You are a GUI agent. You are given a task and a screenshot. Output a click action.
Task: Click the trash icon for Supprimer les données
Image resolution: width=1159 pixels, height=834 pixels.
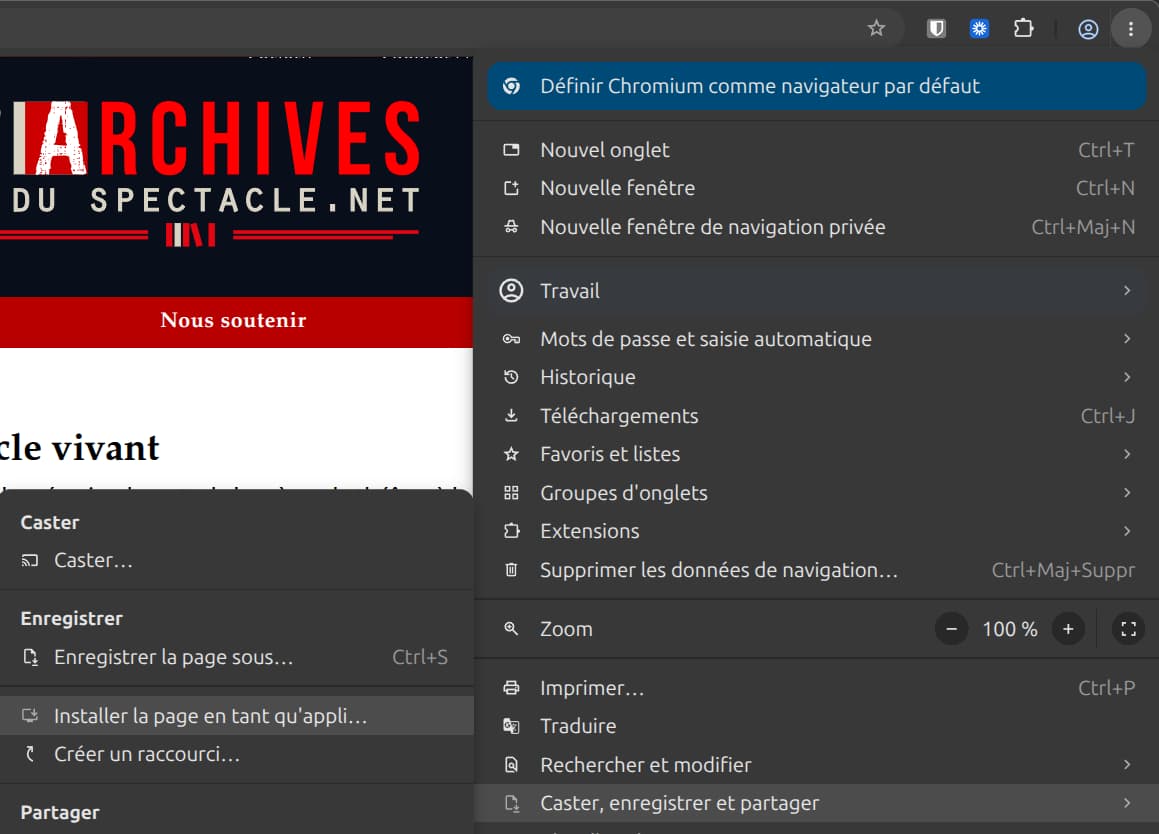(x=511, y=569)
